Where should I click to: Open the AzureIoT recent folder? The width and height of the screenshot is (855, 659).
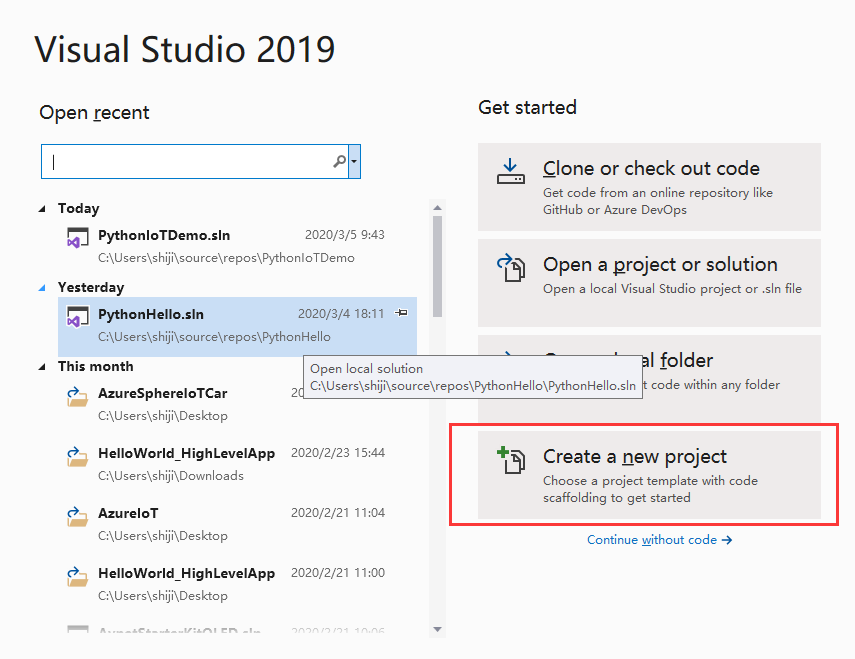[x=238, y=524]
